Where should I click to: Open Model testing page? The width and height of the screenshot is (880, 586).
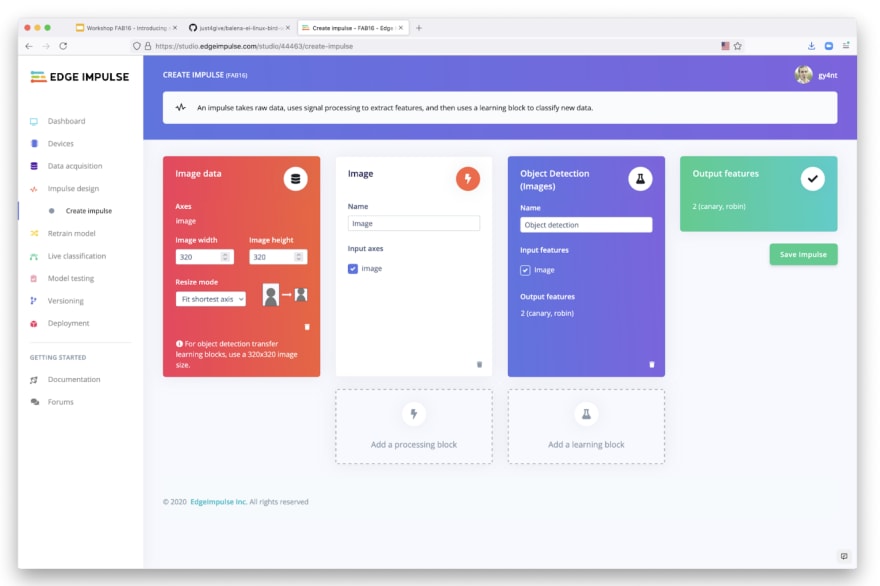click(71, 278)
